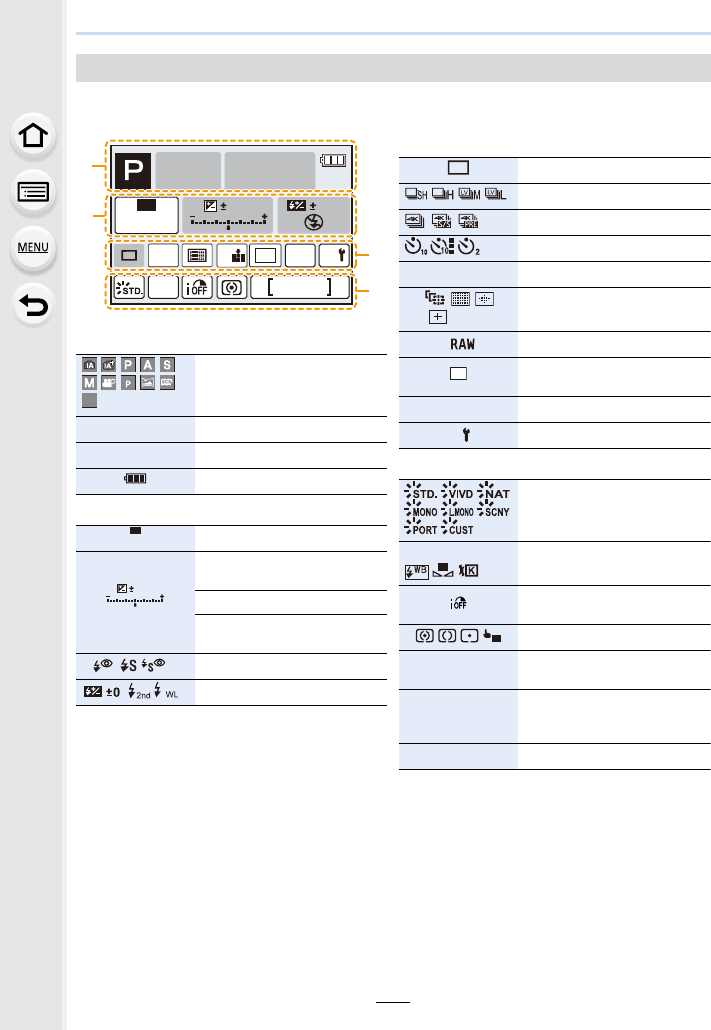
Task: Click bracketed remaining-shots box in screen diagram
Action: click(x=300, y=288)
